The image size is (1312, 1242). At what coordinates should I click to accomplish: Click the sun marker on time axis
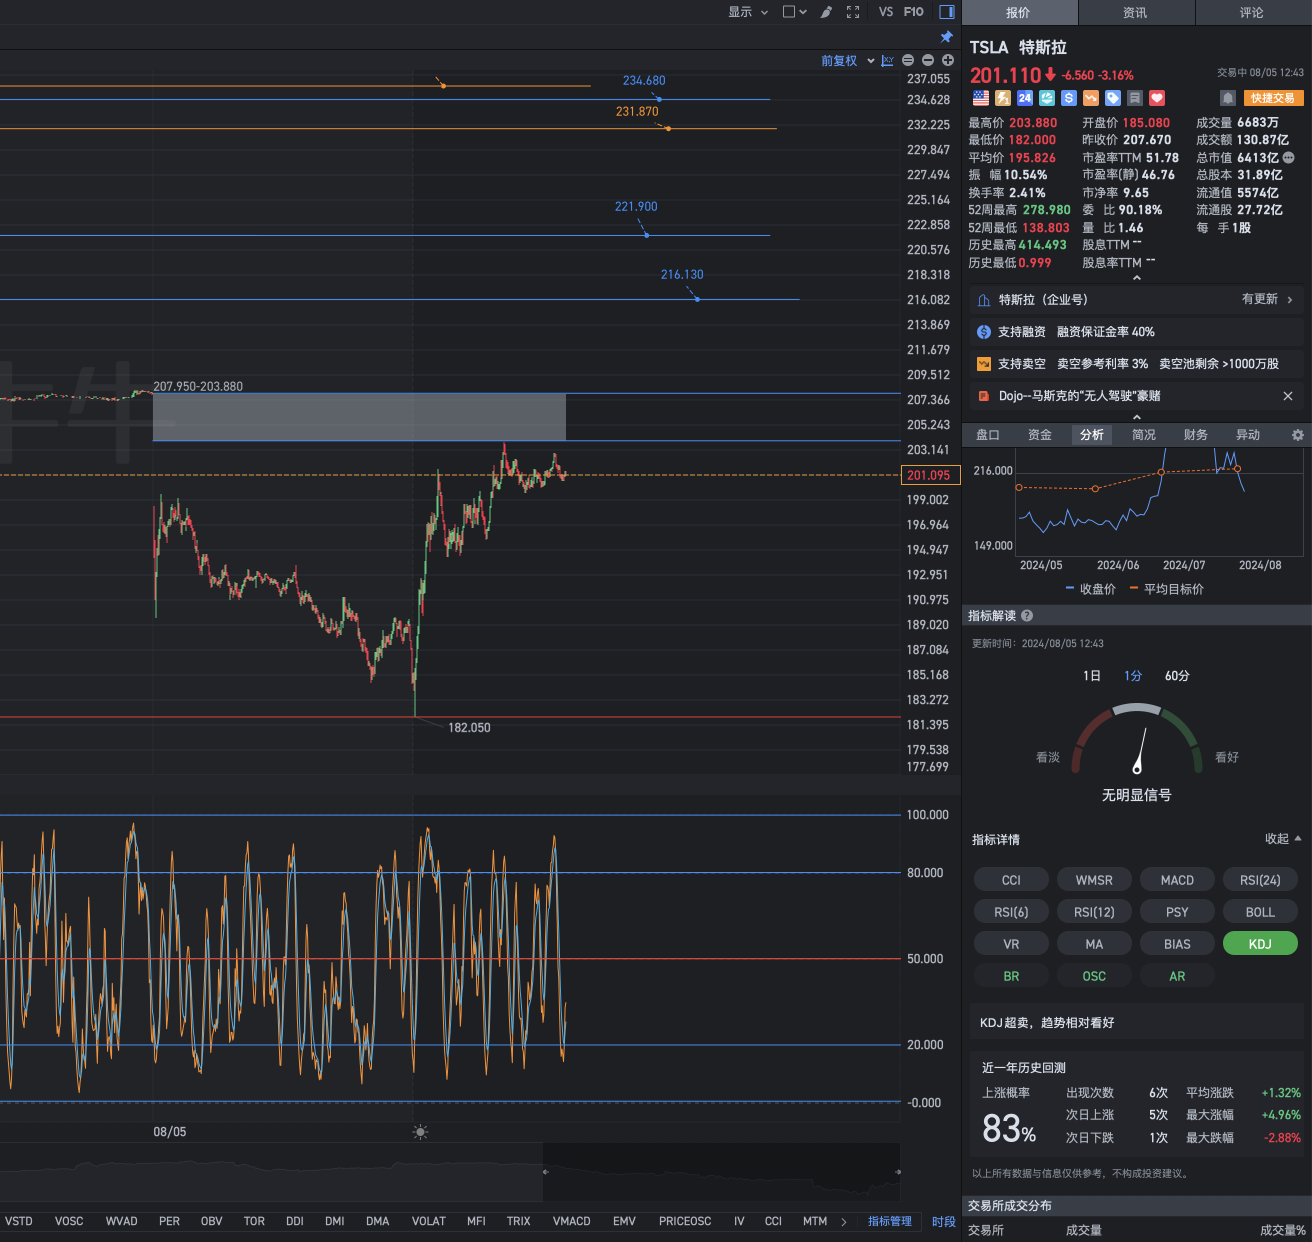pos(420,1132)
